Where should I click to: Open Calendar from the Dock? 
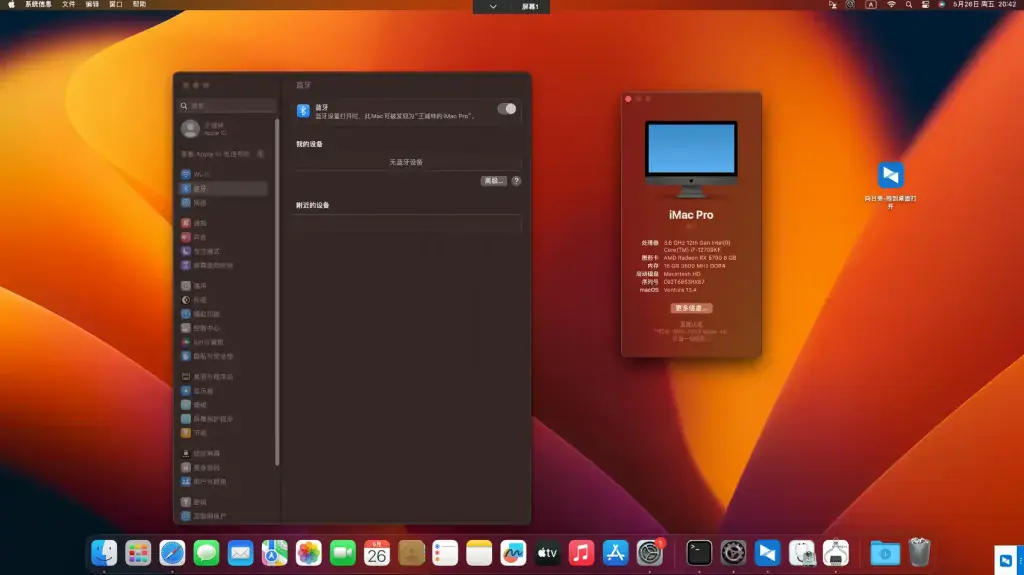pos(377,553)
